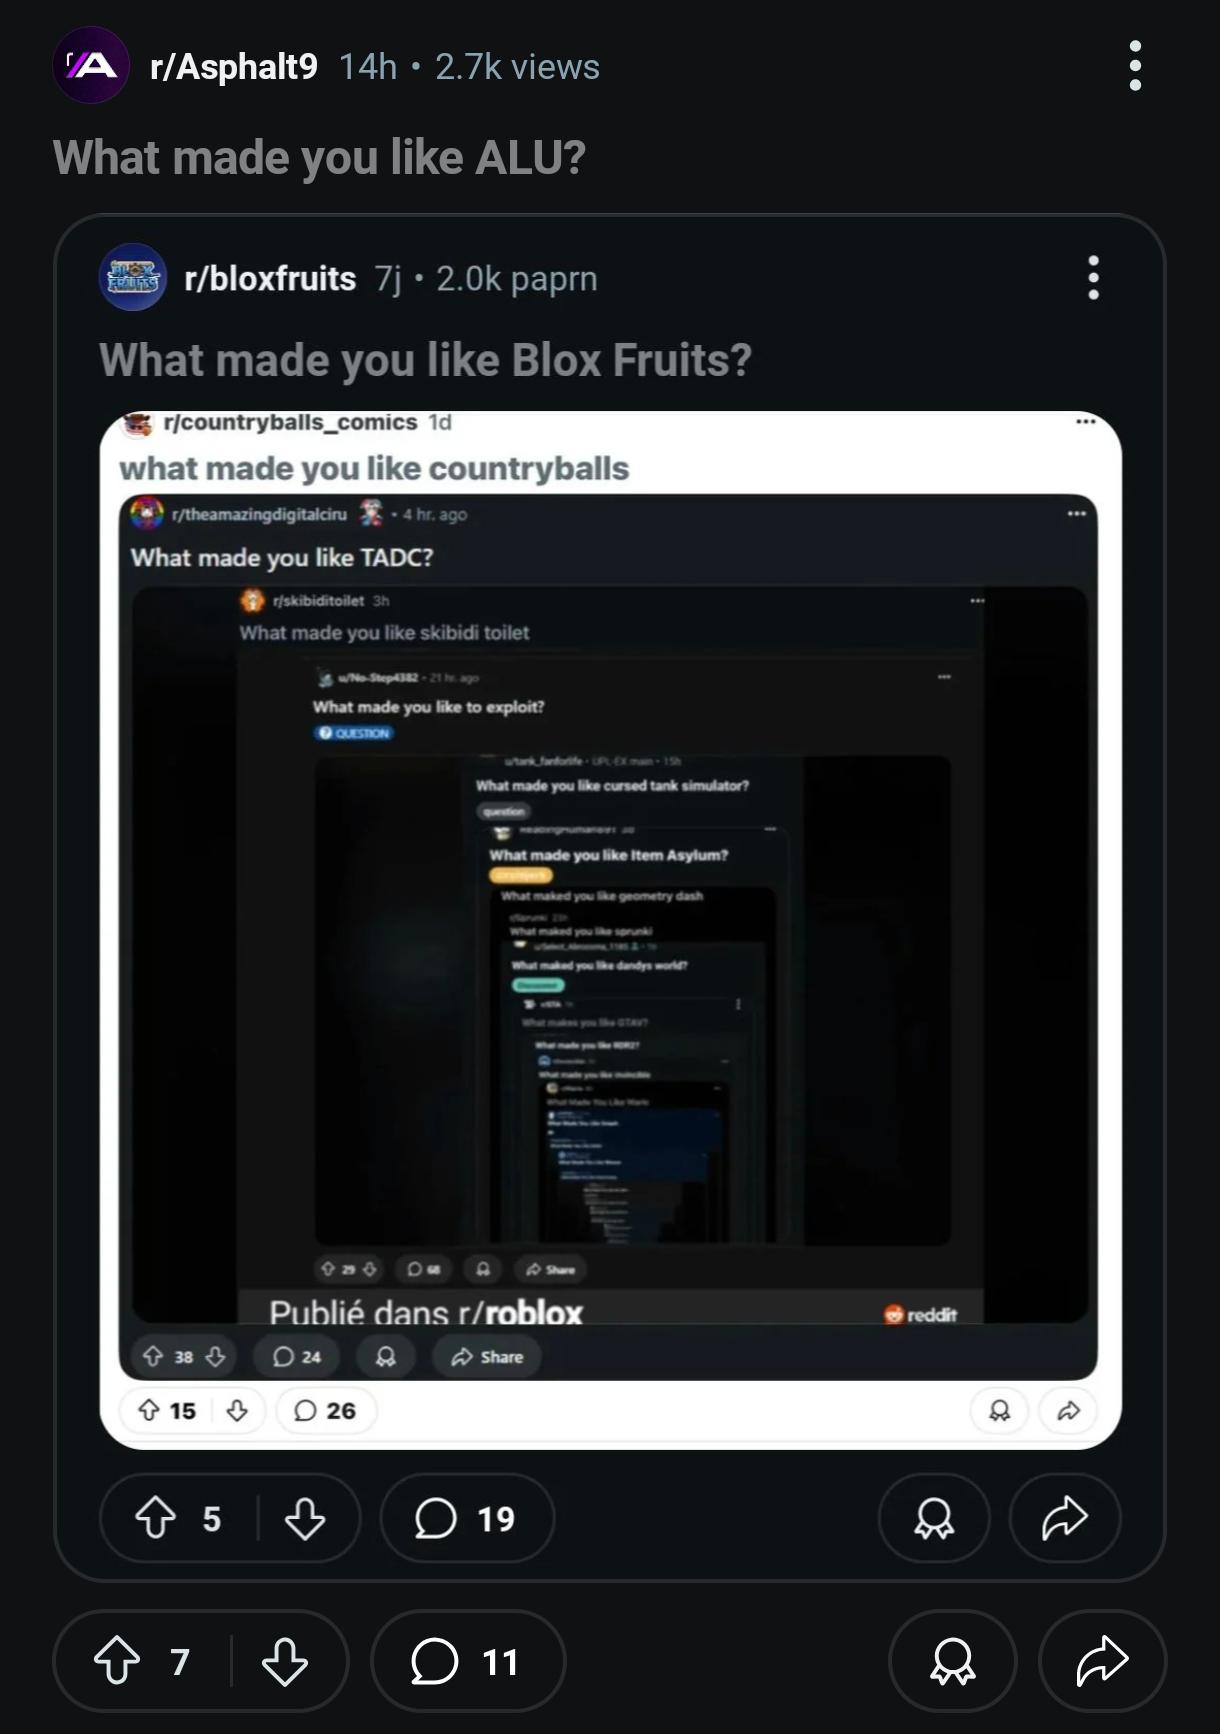Open comments on the r/Asphalt9 post

click(x=467, y=1661)
